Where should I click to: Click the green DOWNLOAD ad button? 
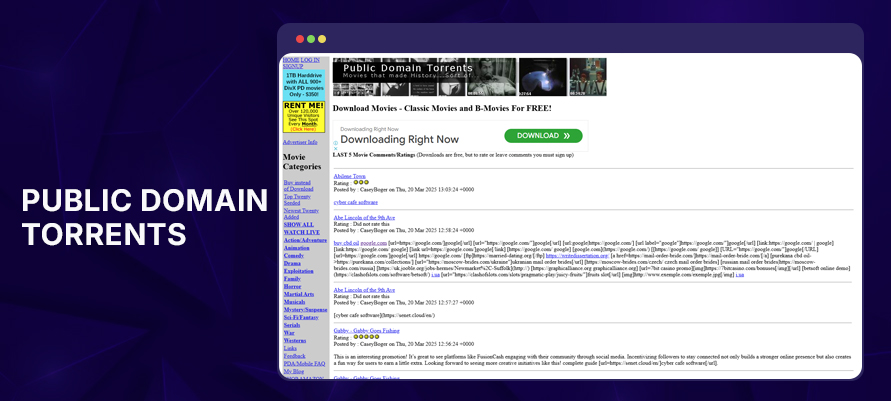click(x=542, y=136)
